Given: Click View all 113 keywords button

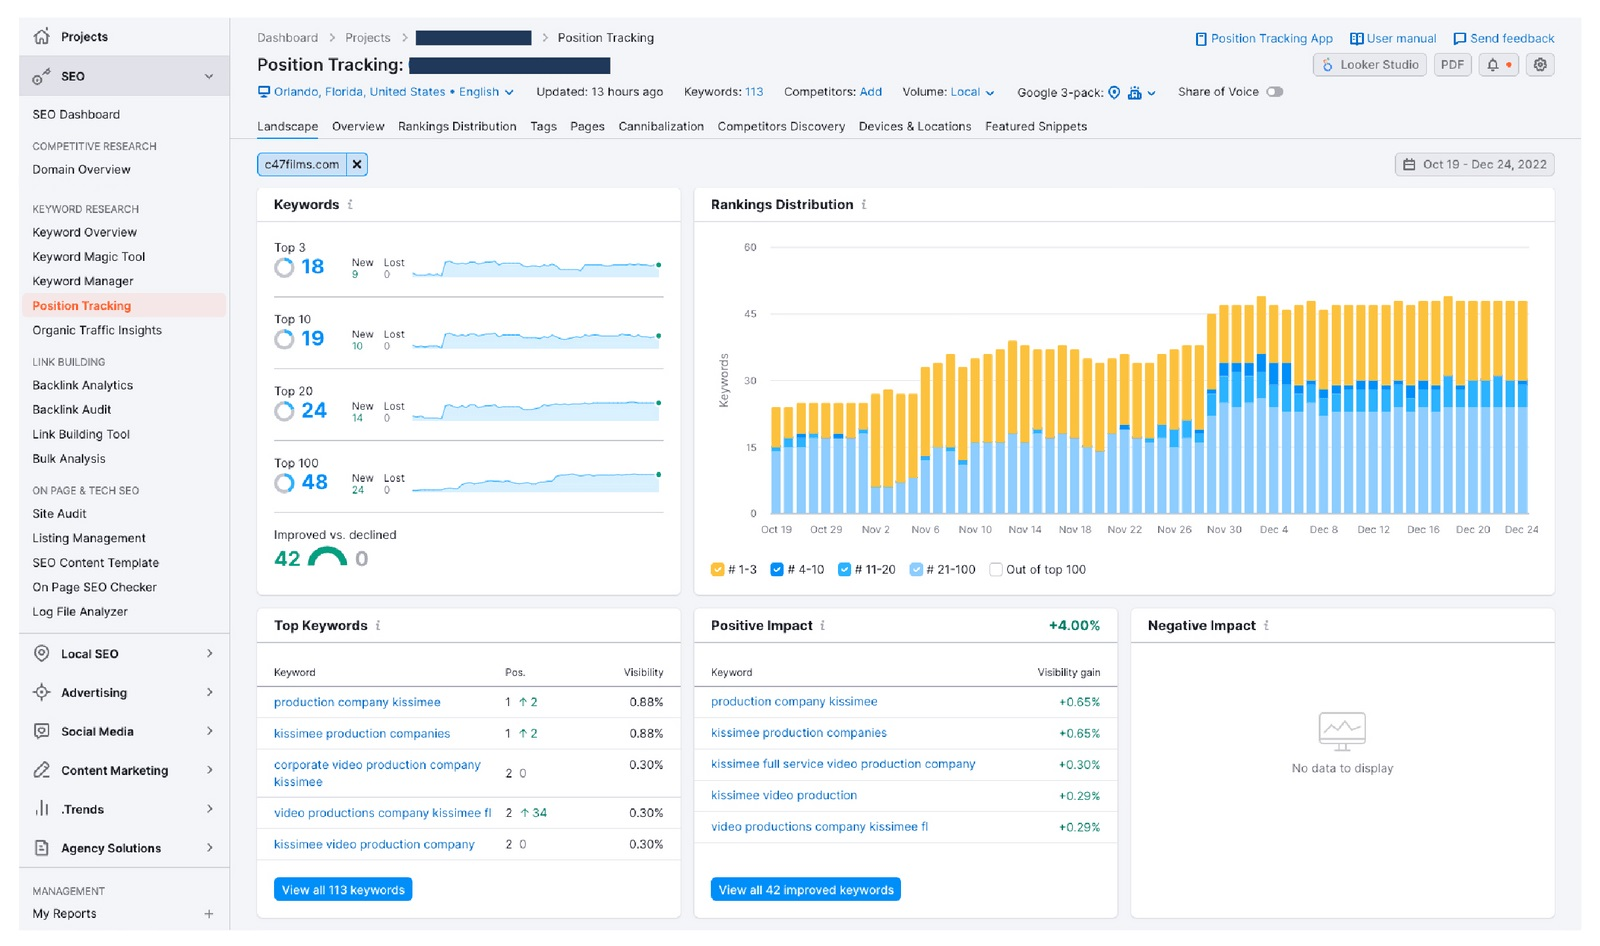Looking at the screenshot, I should click(343, 890).
